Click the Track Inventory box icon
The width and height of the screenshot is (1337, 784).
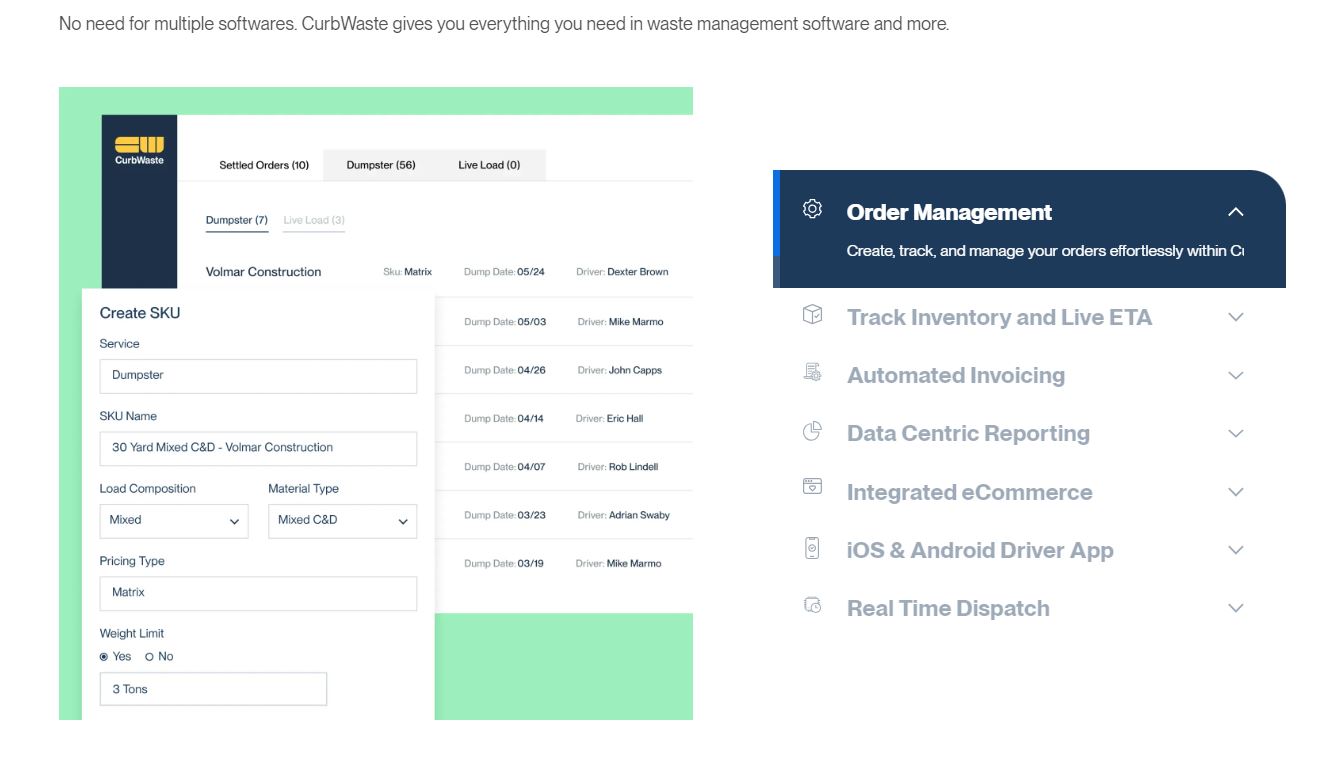[x=812, y=315]
